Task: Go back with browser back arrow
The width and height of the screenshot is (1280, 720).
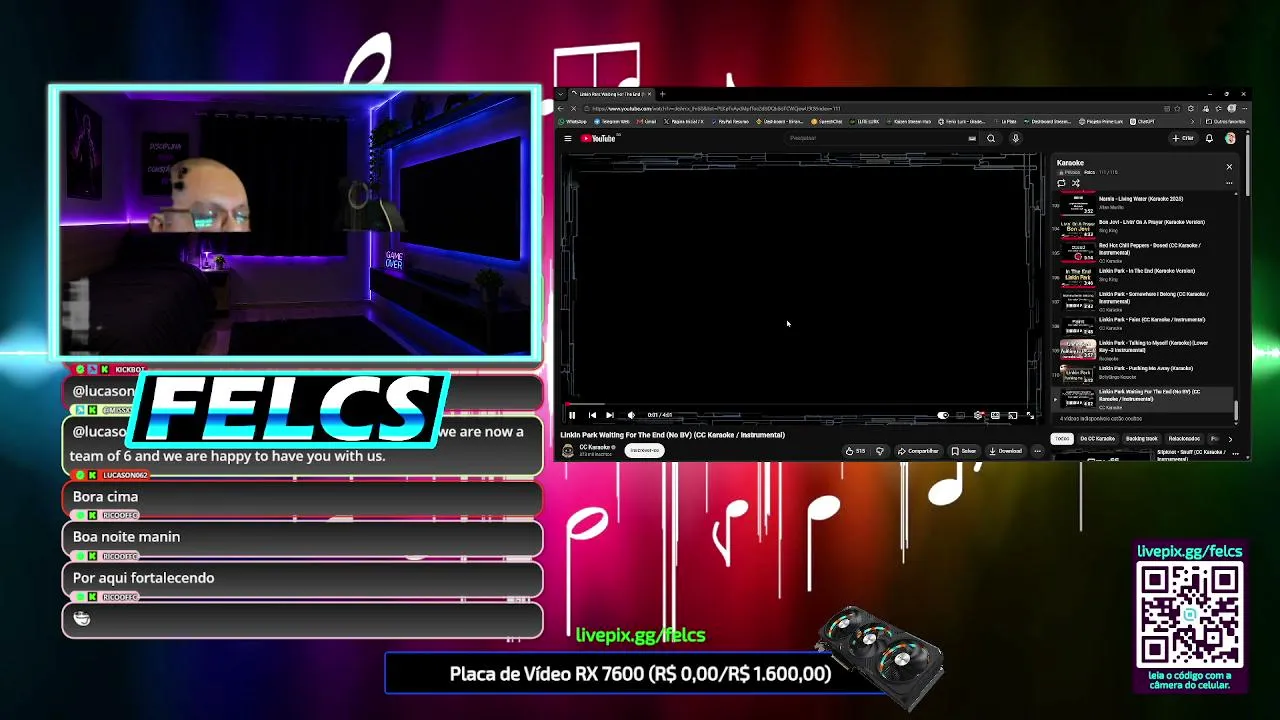Action: [561, 108]
